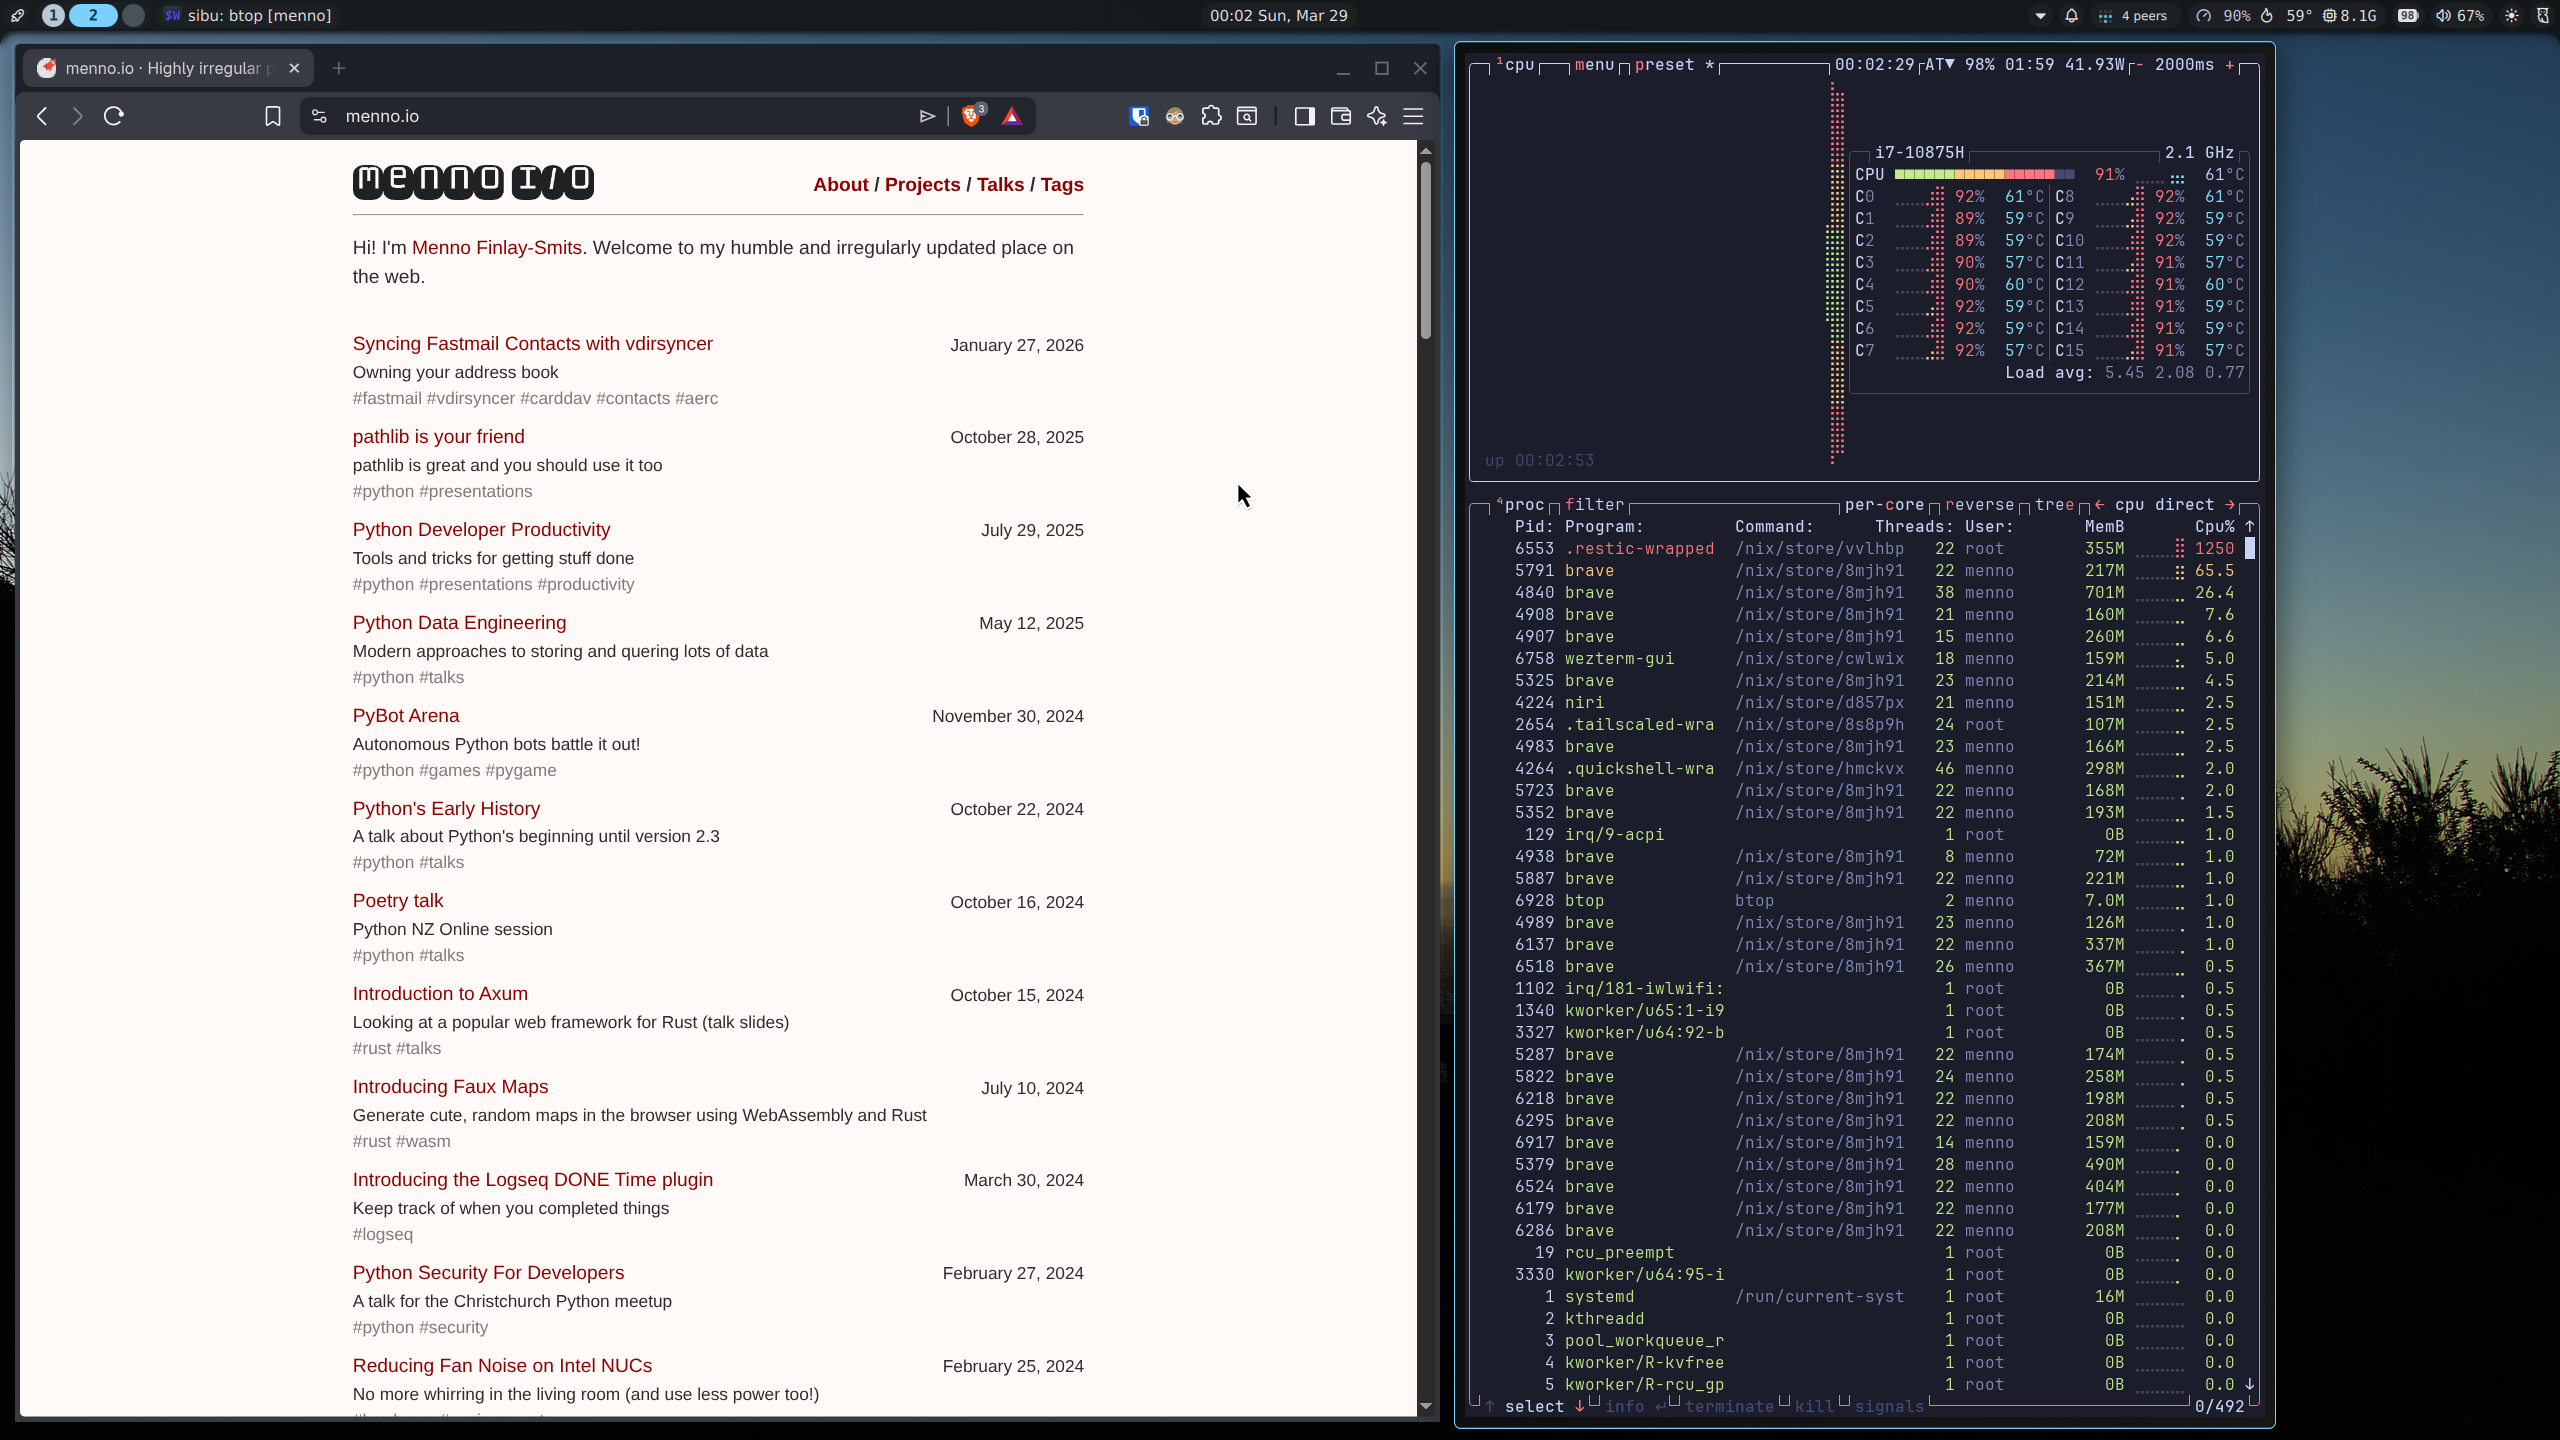
Task: Click the Brave Rewards triangle icon
Action: pyautogui.click(x=1012, y=116)
